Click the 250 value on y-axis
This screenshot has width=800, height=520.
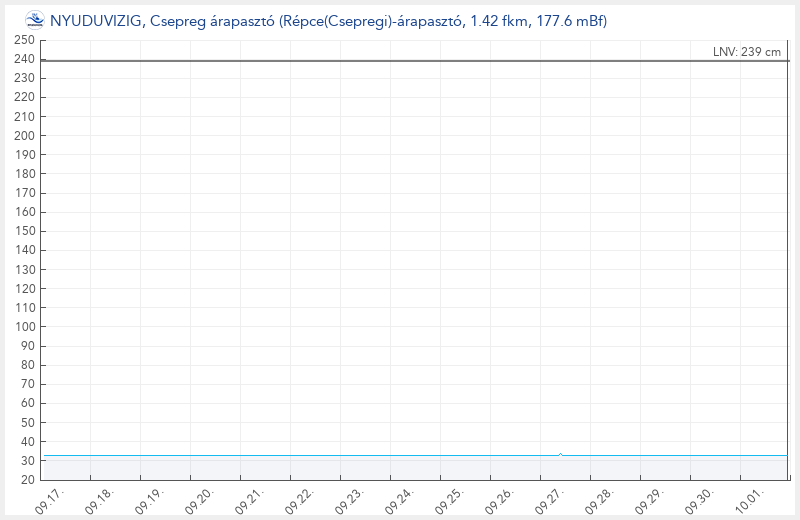pos(25,40)
